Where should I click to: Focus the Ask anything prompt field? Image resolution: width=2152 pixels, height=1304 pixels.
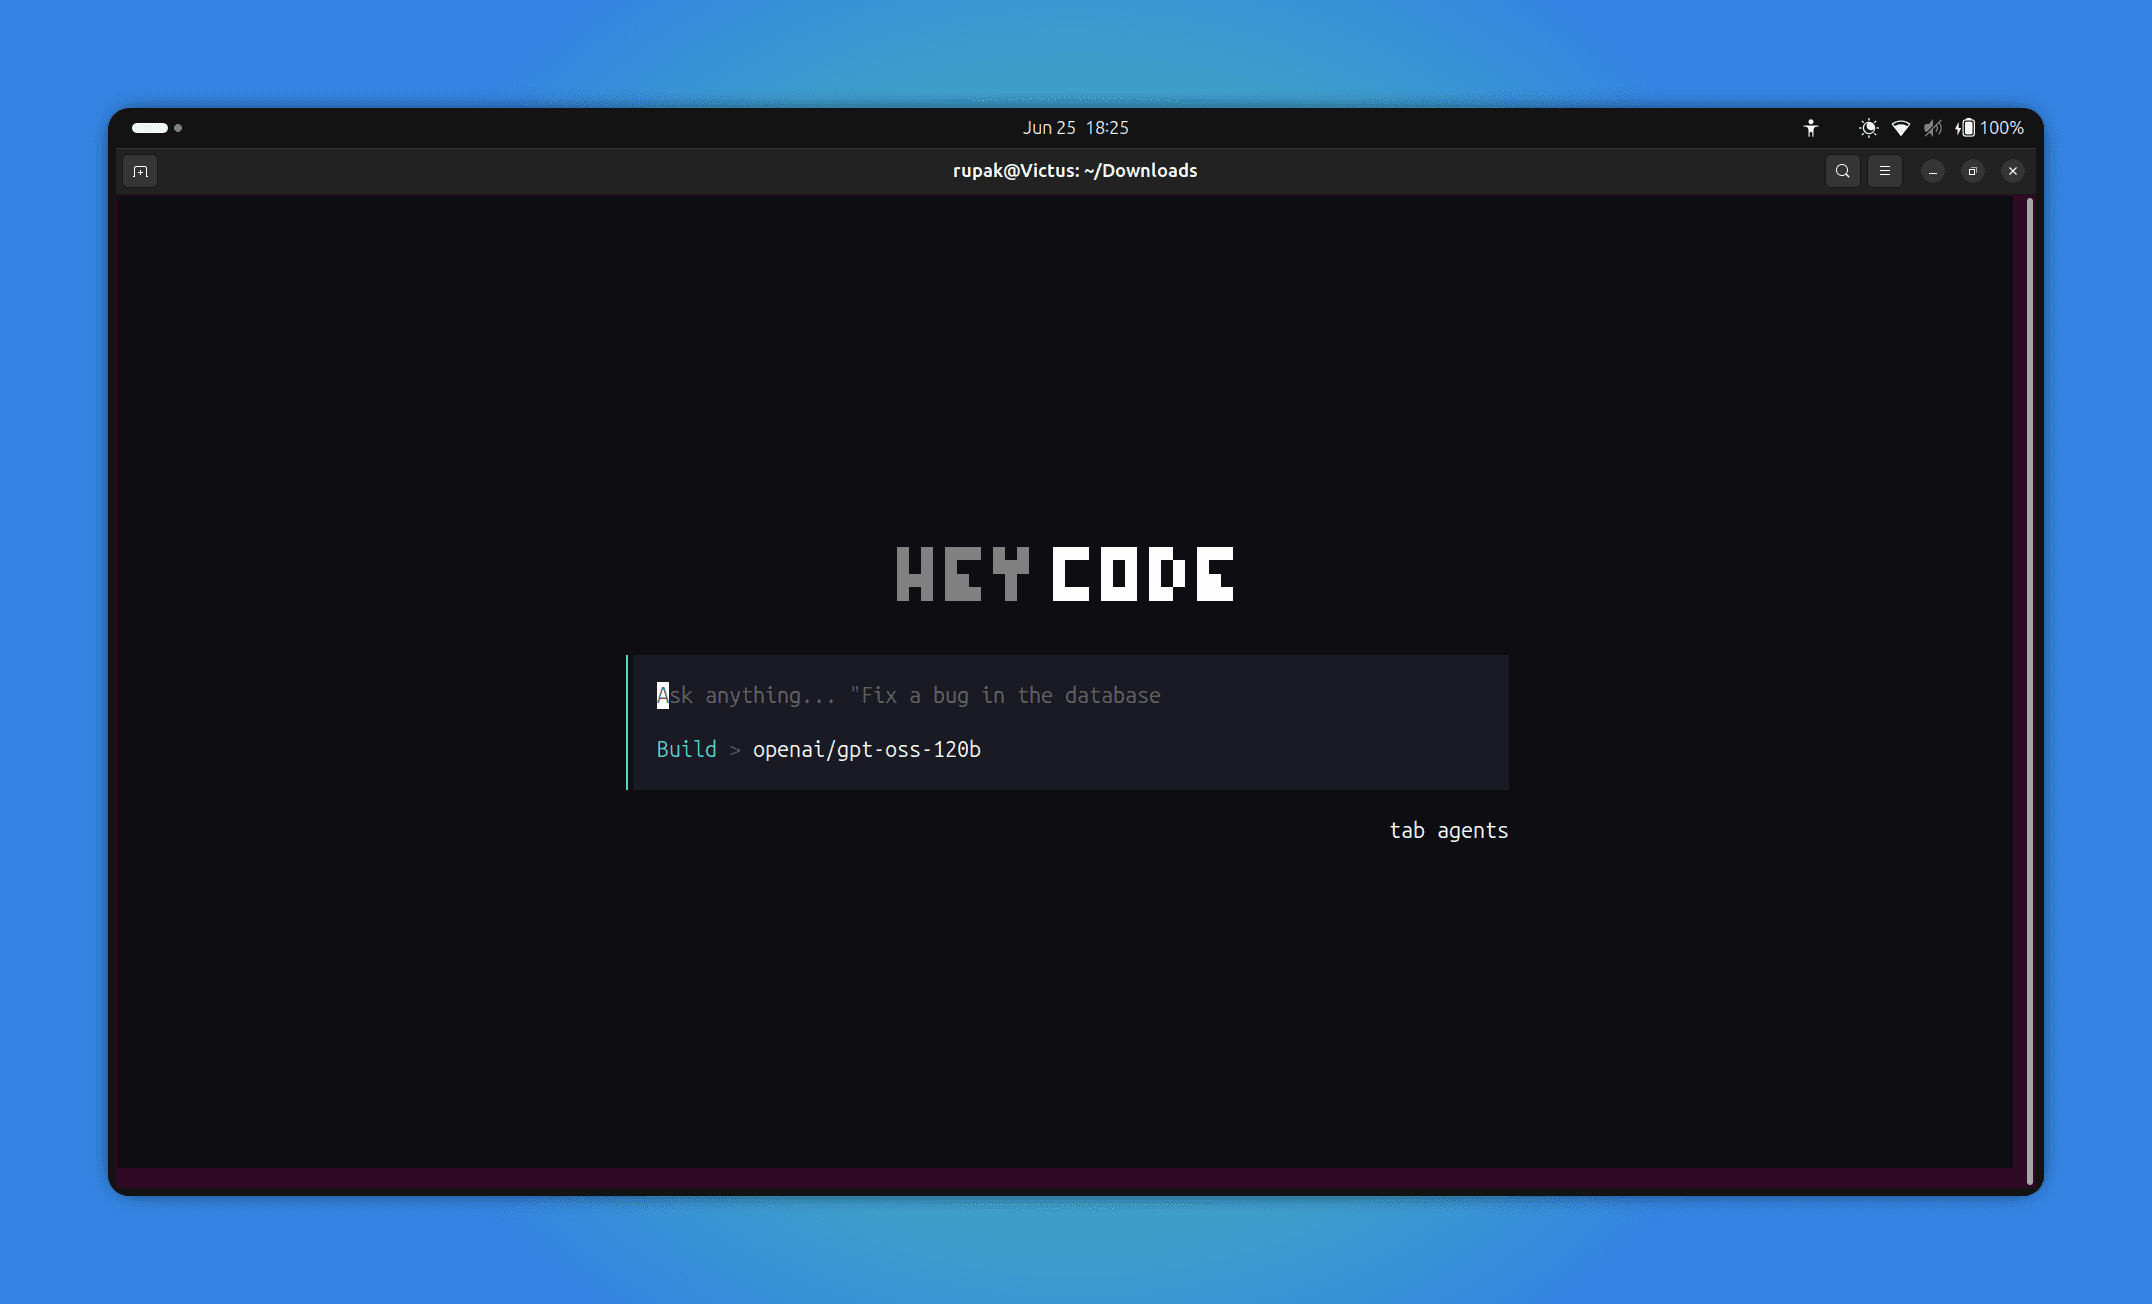click(x=1070, y=695)
